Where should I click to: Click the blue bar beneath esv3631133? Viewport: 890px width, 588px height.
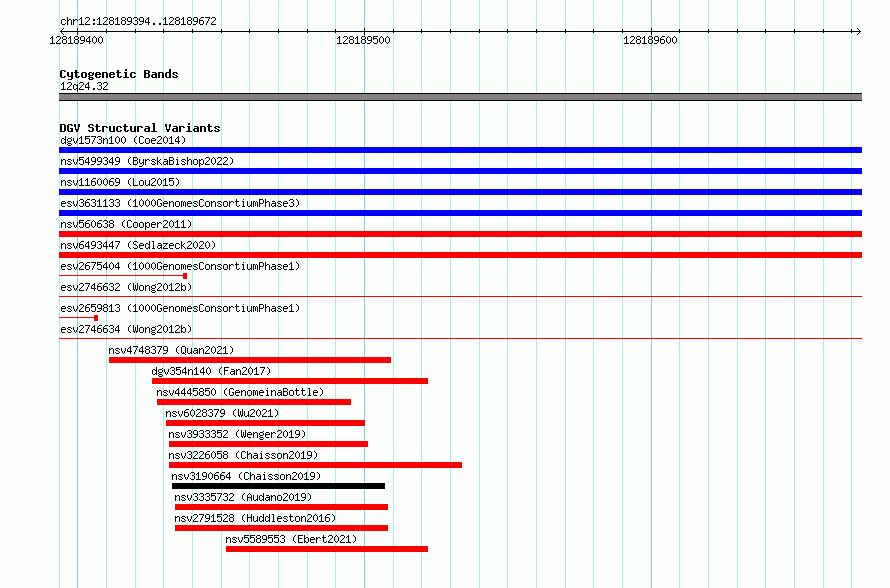pyautogui.click(x=460, y=213)
